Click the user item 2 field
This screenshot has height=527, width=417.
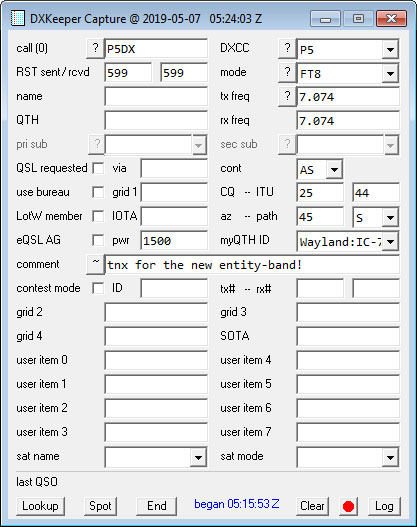[156, 408]
